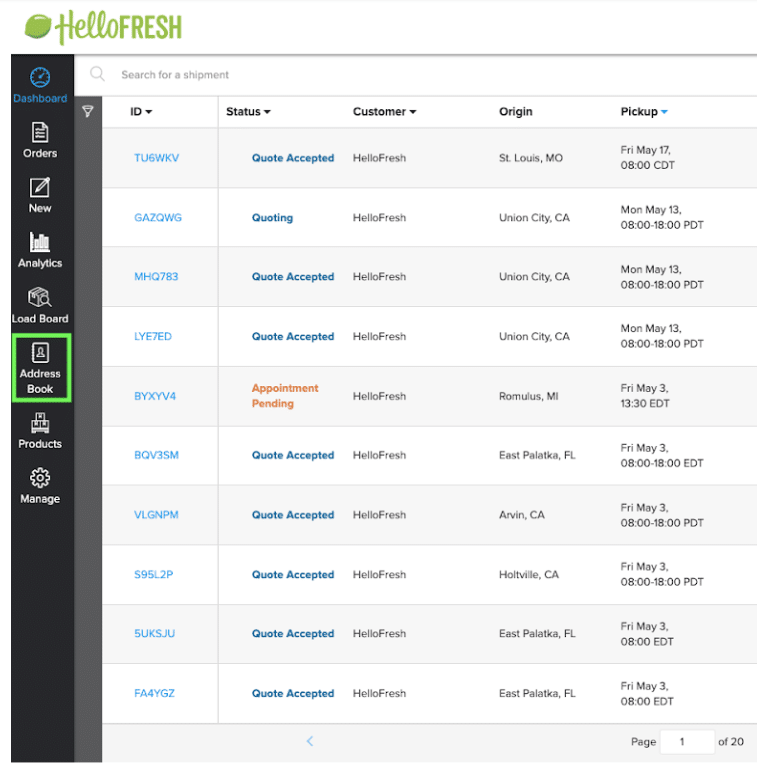The image size is (757, 767).
Task: Go to previous page arrow
Action: coord(310,741)
